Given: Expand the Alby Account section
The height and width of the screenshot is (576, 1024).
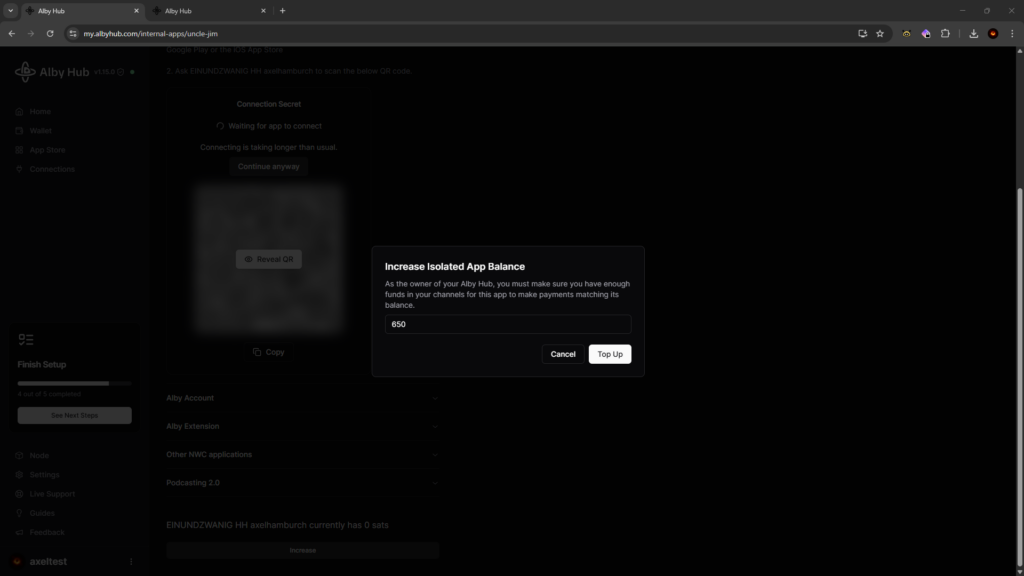Looking at the screenshot, I should click(x=302, y=398).
